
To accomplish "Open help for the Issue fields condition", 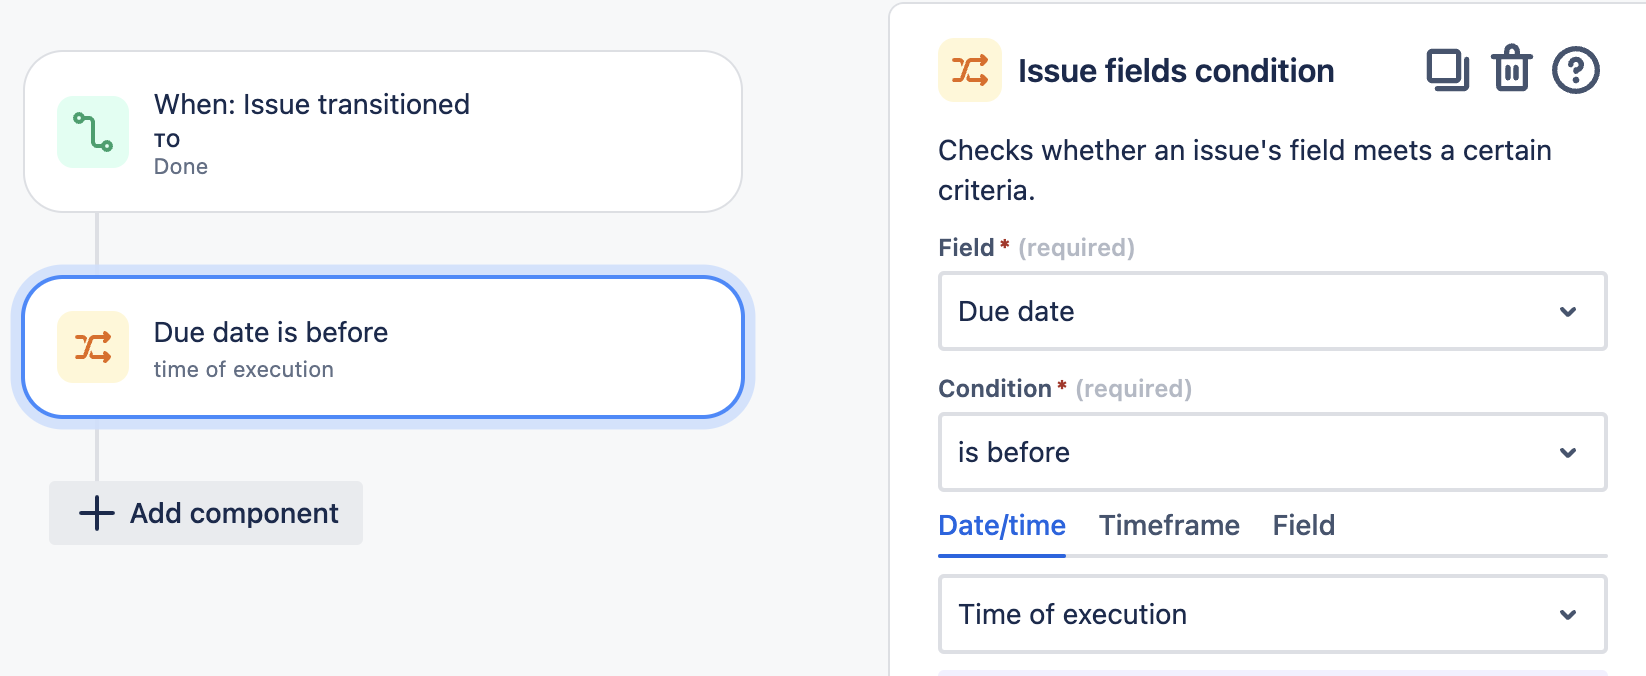I will [1575, 70].
